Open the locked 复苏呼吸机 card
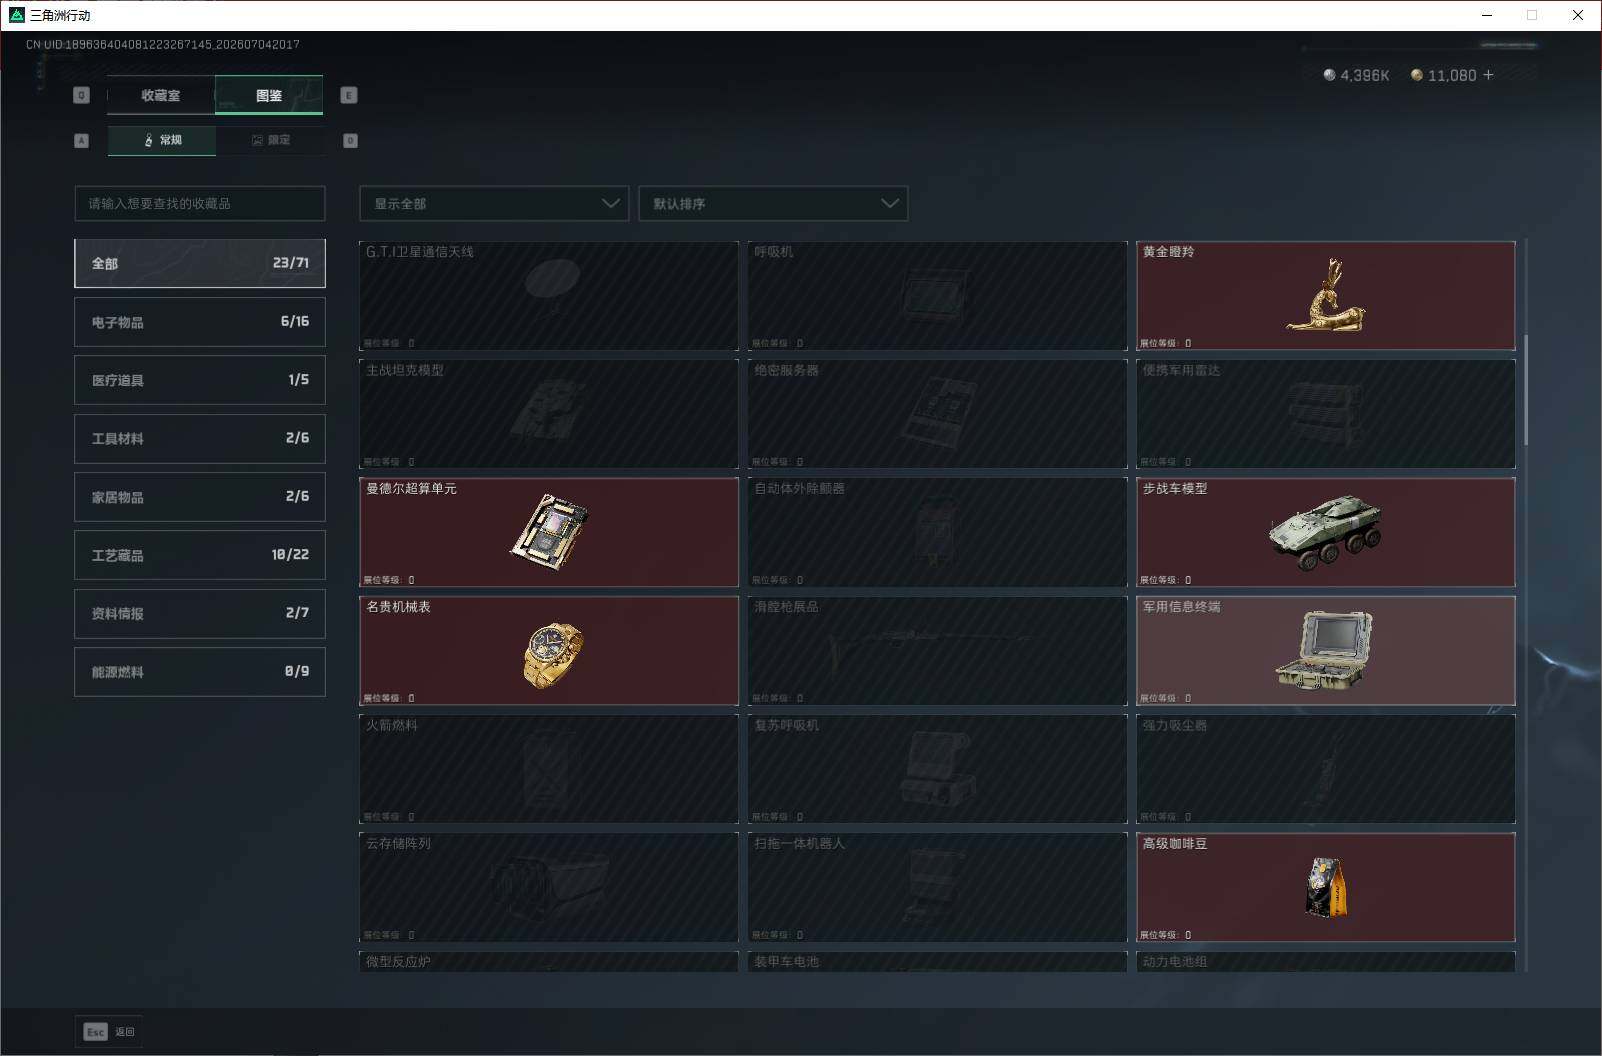The height and width of the screenshot is (1056, 1602). coord(937,769)
